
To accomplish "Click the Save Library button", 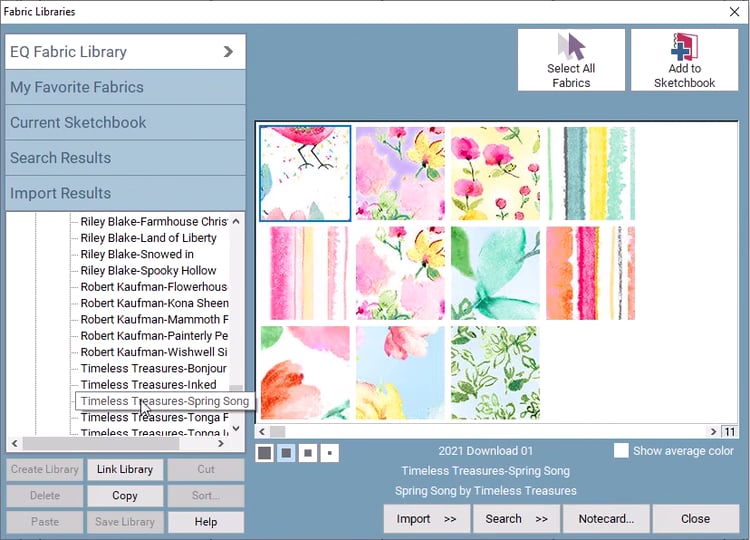I will pyautogui.click(x=125, y=522).
